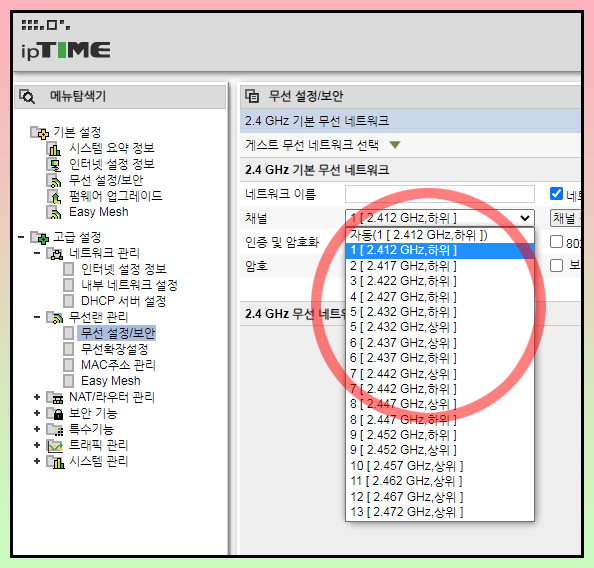
Task: Open 펌웨어 업그레이드 page
Action: coord(116,196)
